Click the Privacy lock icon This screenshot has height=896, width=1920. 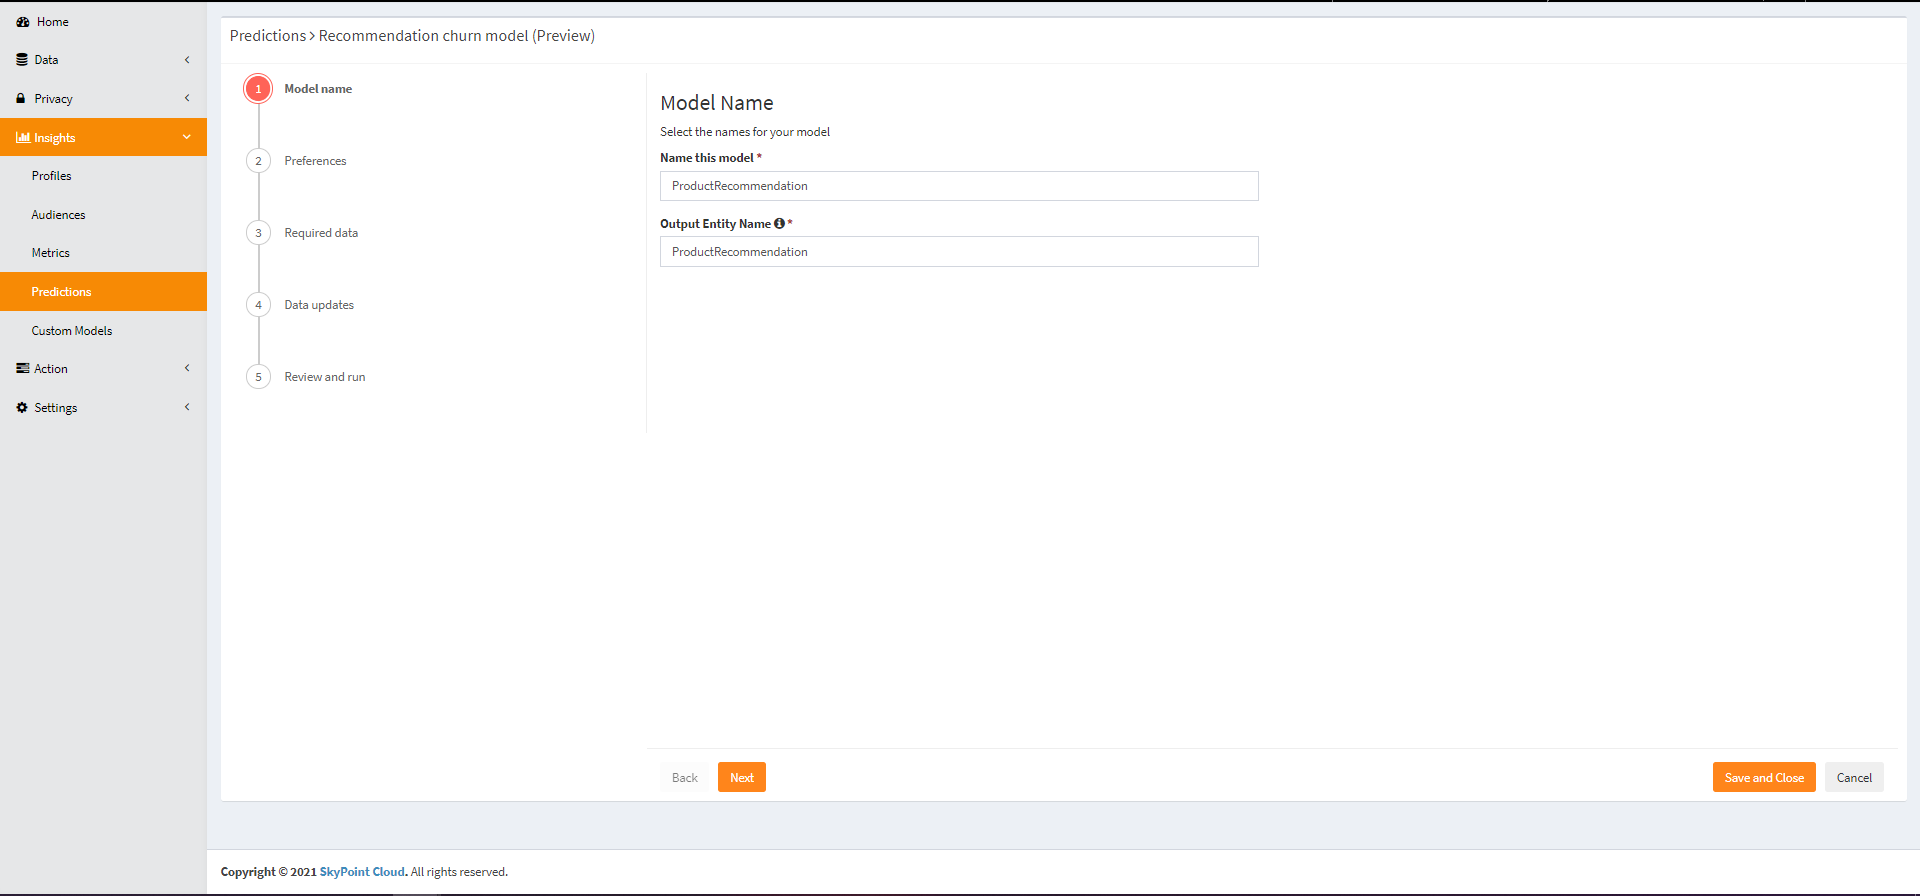pyautogui.click(x=21, y=99)
